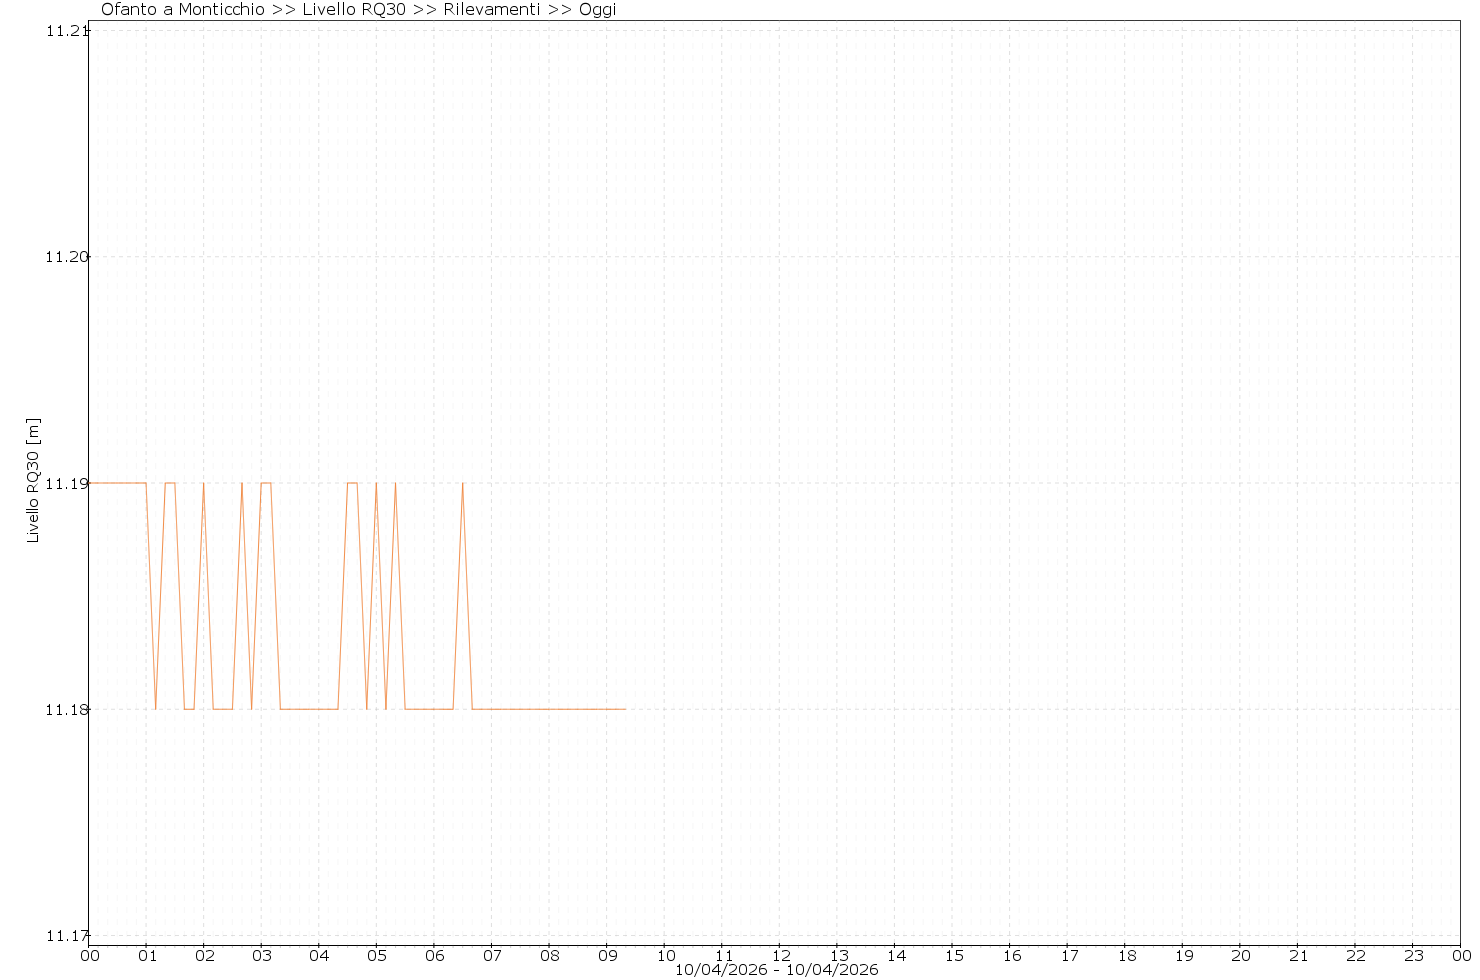This screenshot has height=980, width=1480.
Task: Click hour 06 on the time axis
Action: click(434, 956)
